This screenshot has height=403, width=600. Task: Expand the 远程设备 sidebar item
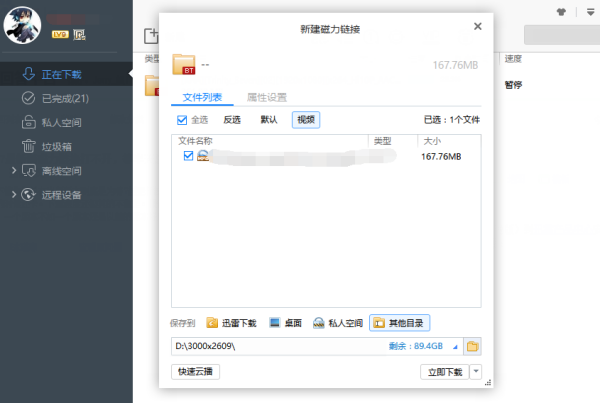(x=14, y=194)
